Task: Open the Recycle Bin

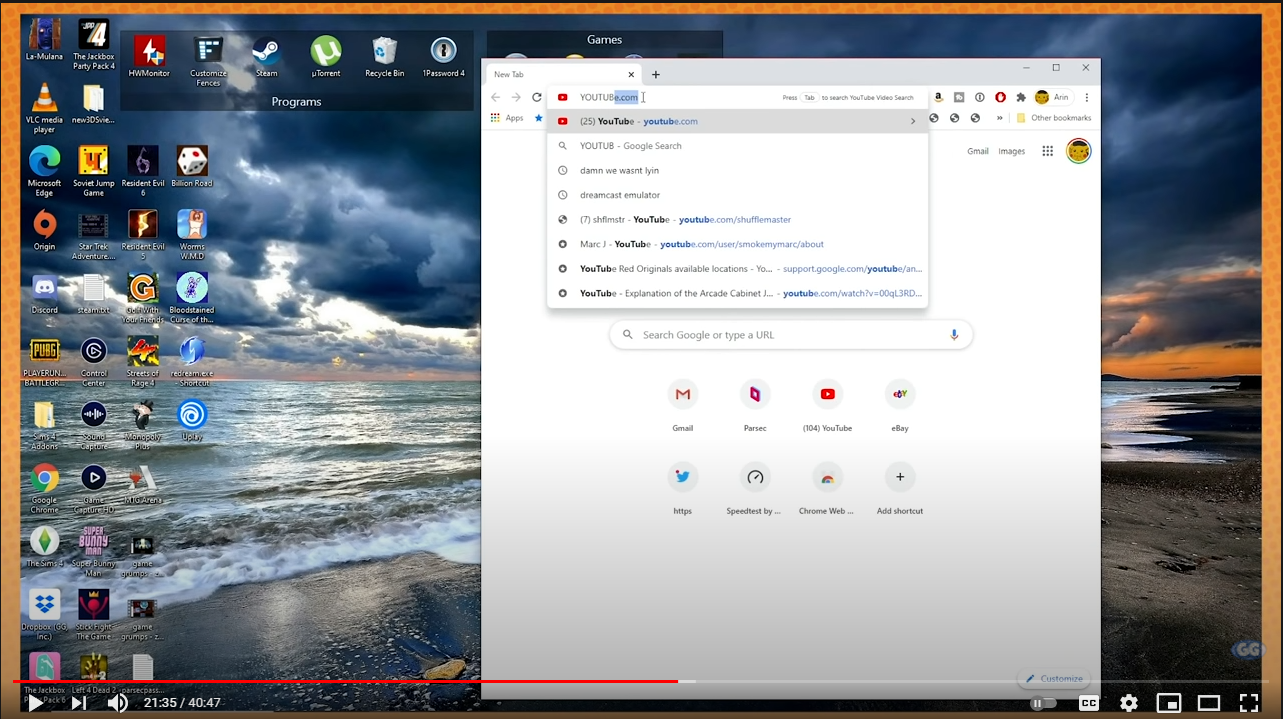Action: (x=385, y=56)
